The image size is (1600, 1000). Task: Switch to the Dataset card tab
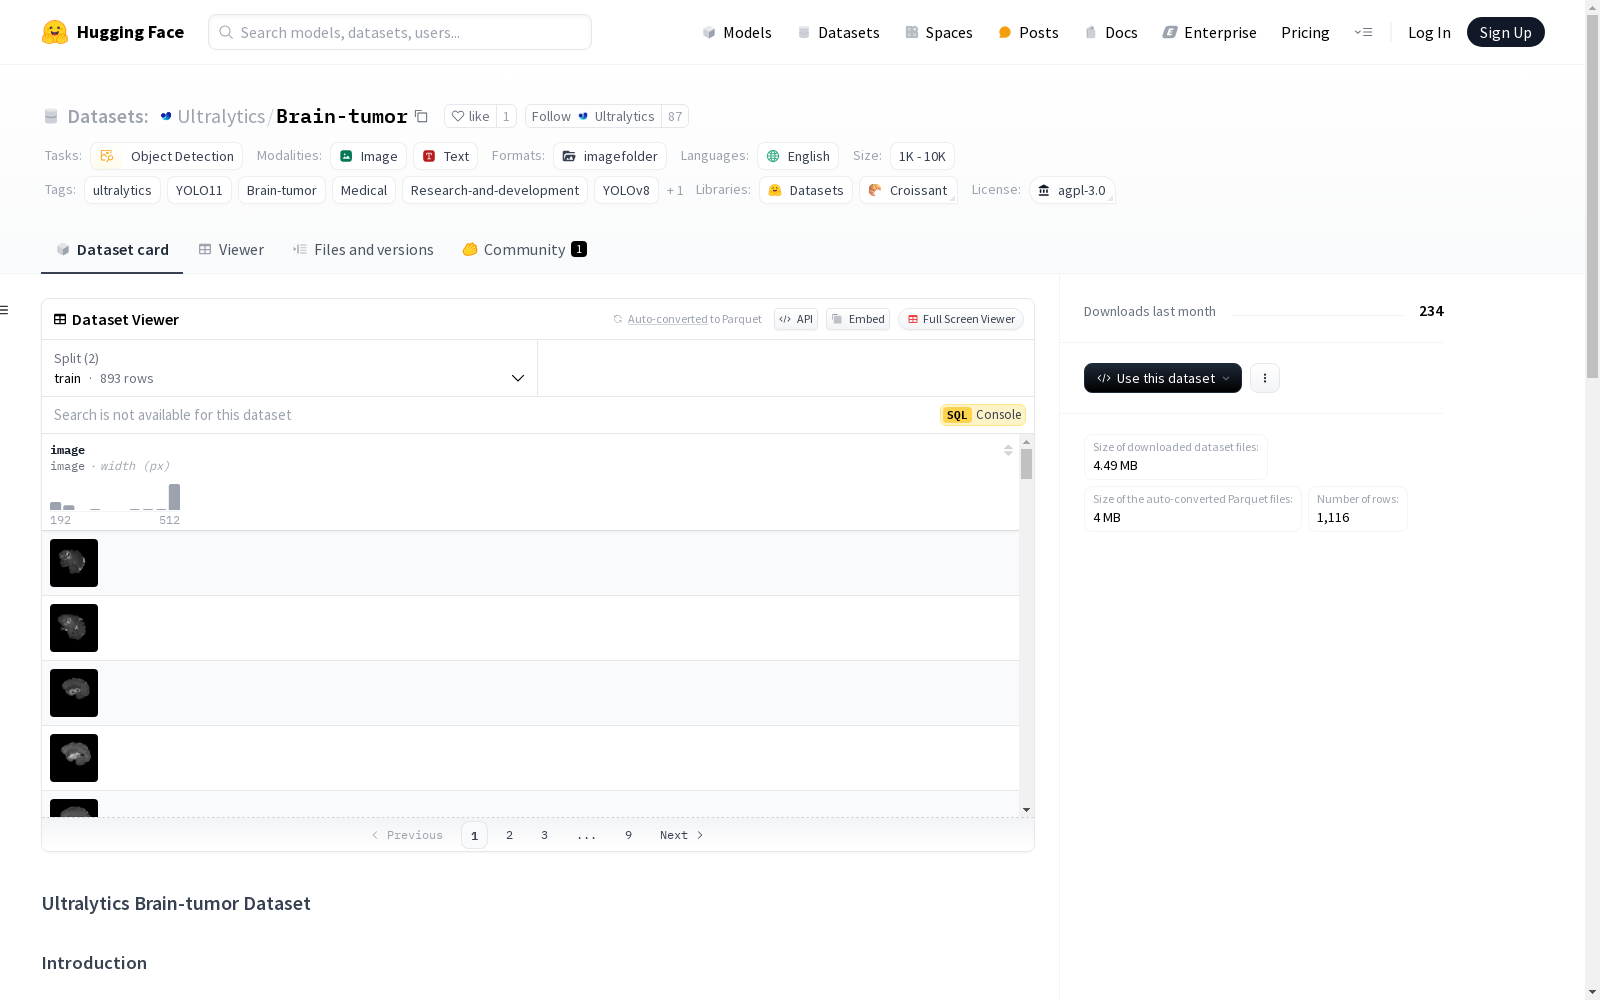112,250
